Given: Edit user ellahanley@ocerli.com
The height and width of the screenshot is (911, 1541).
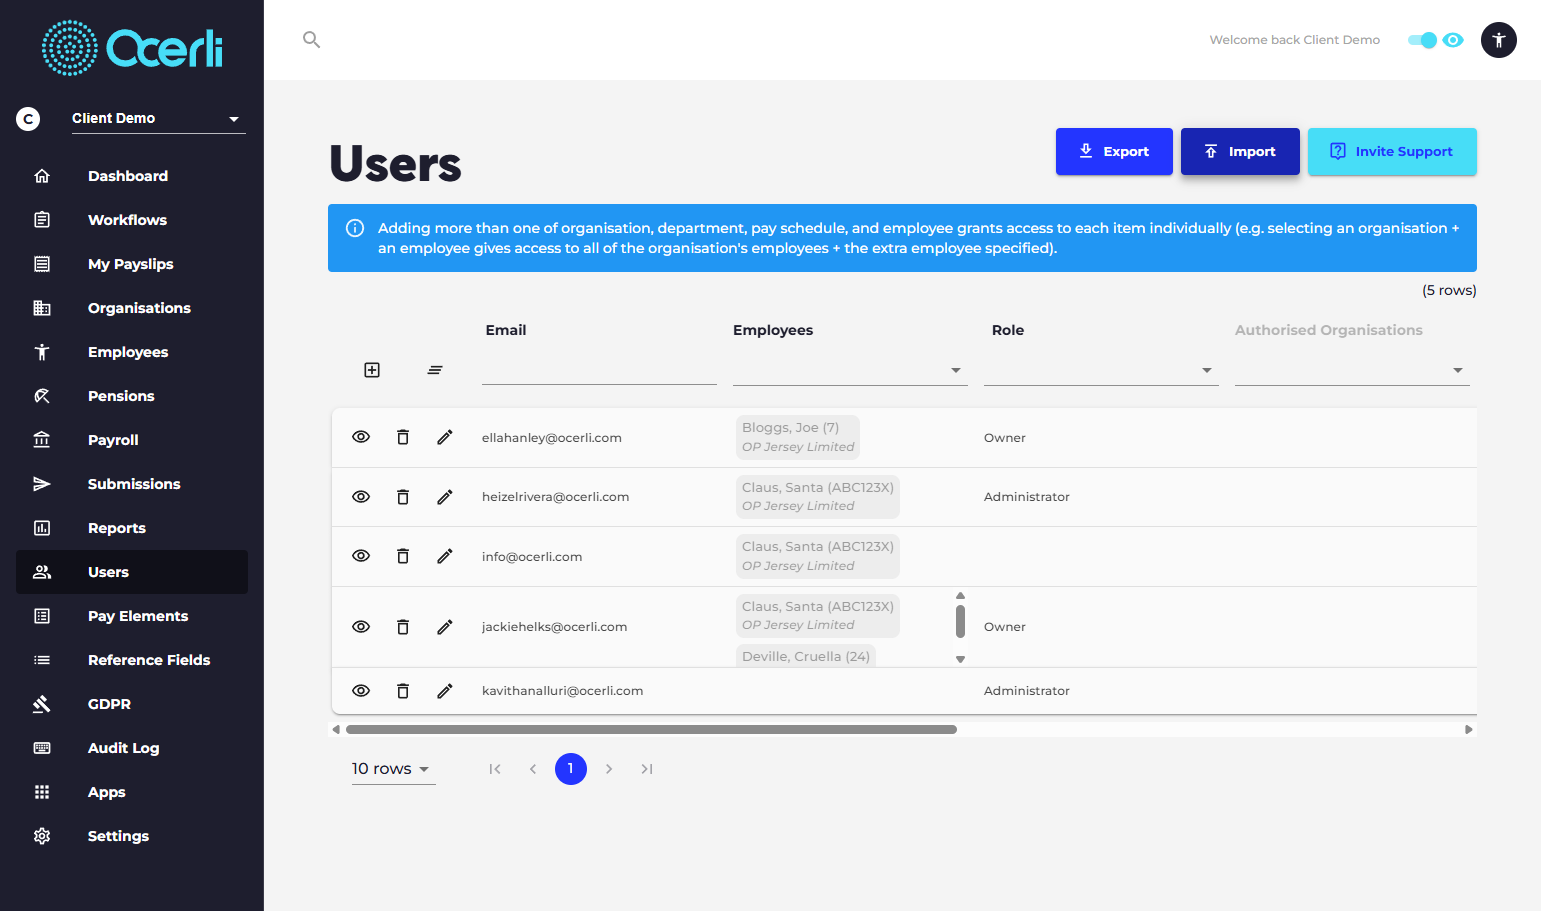Looking at the screenshot, I should [x=445, y=437].
